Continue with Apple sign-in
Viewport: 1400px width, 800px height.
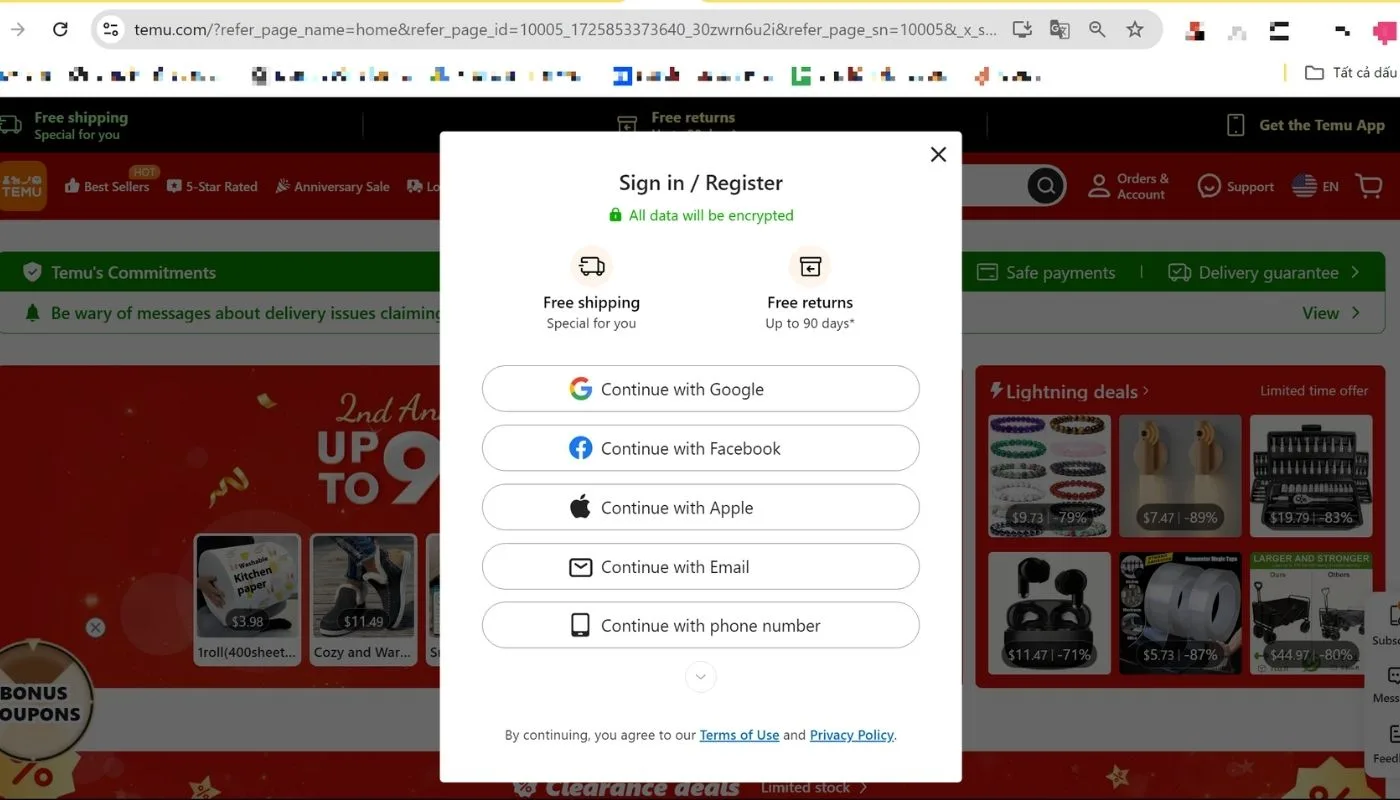click(x=700, y=507)
